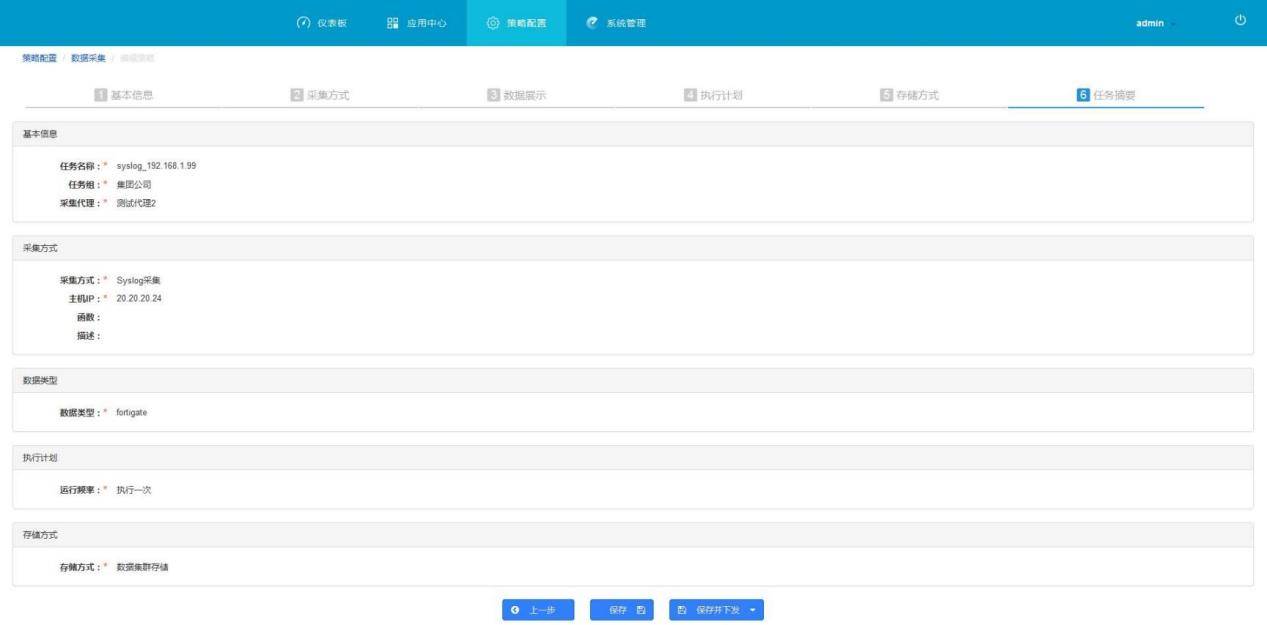Click the 系统管理 icon
The height and width of the screenshot is (625, 1267).
click(592, 23)
